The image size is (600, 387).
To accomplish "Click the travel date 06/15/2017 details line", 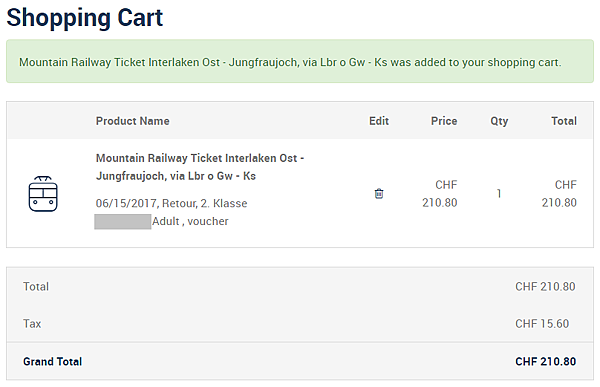I will (171, 203).
